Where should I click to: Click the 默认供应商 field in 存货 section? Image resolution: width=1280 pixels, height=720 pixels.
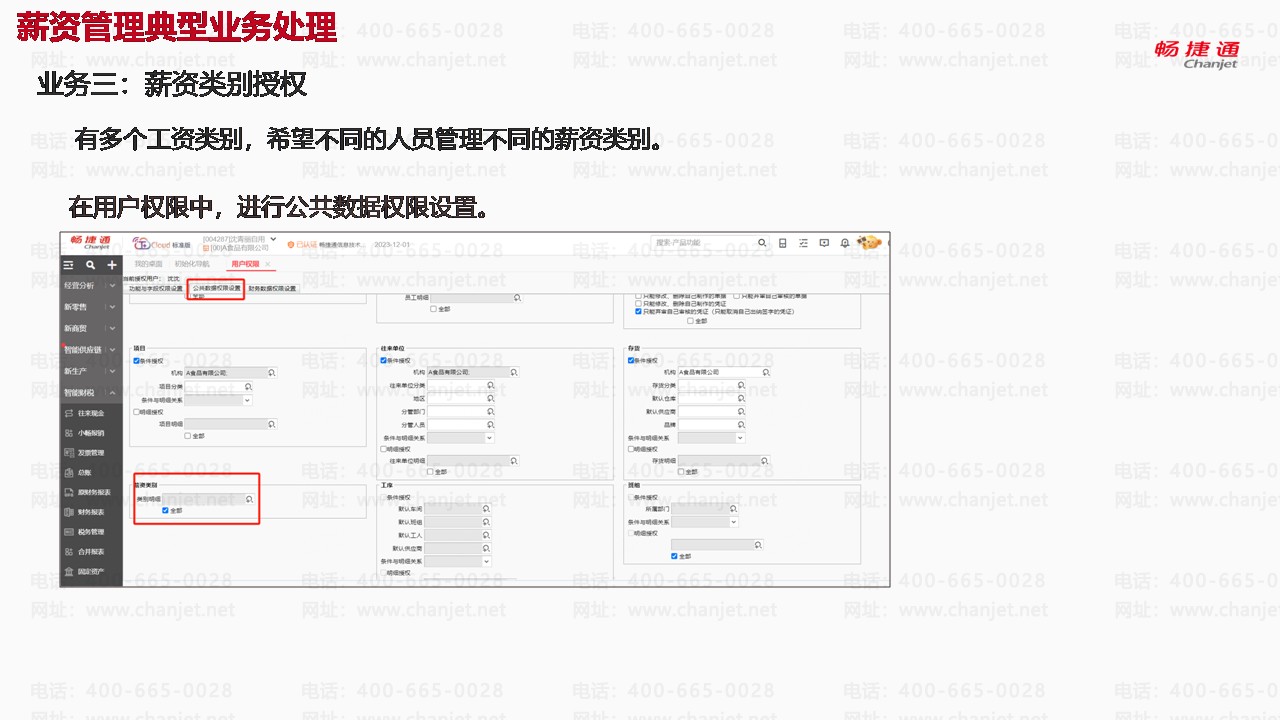tap(713, 411)
